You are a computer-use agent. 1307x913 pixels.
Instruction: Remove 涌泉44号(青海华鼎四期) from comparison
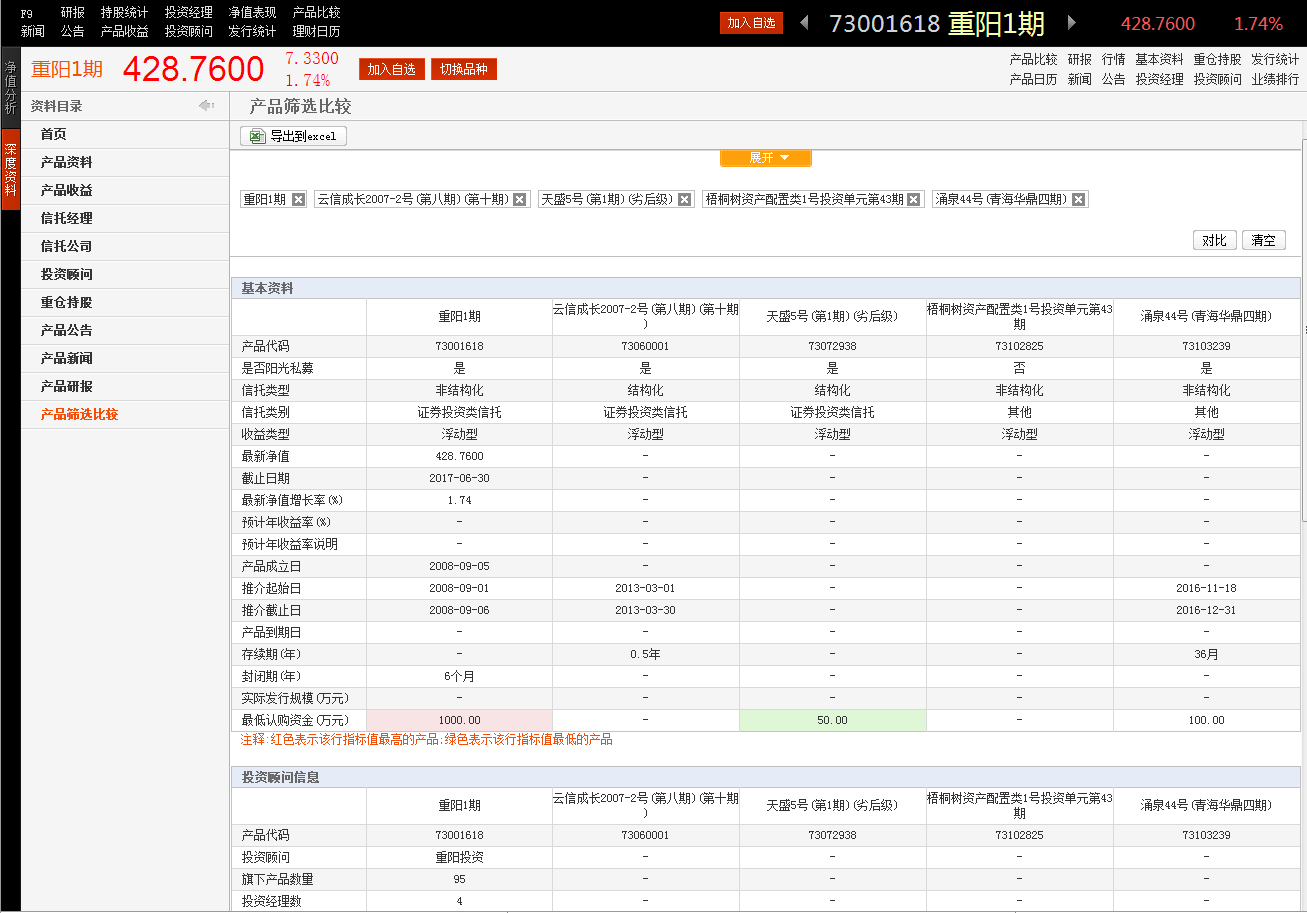click(1078, 198)
